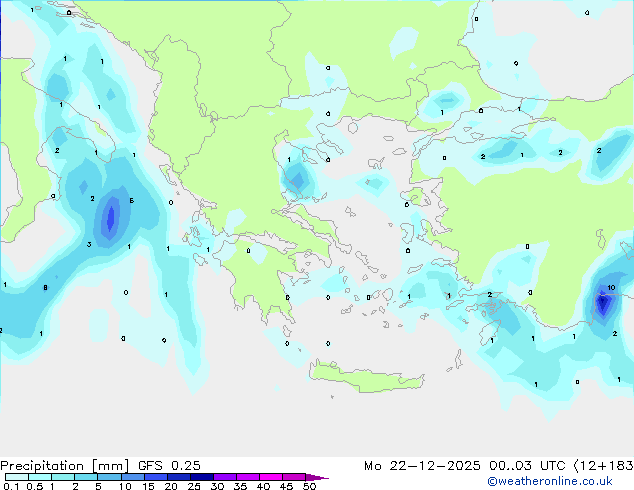The height and width of the screenshot is (490, 634).
Task: Select the 20–25 mm legend swatch
Action: pos(179,477)
